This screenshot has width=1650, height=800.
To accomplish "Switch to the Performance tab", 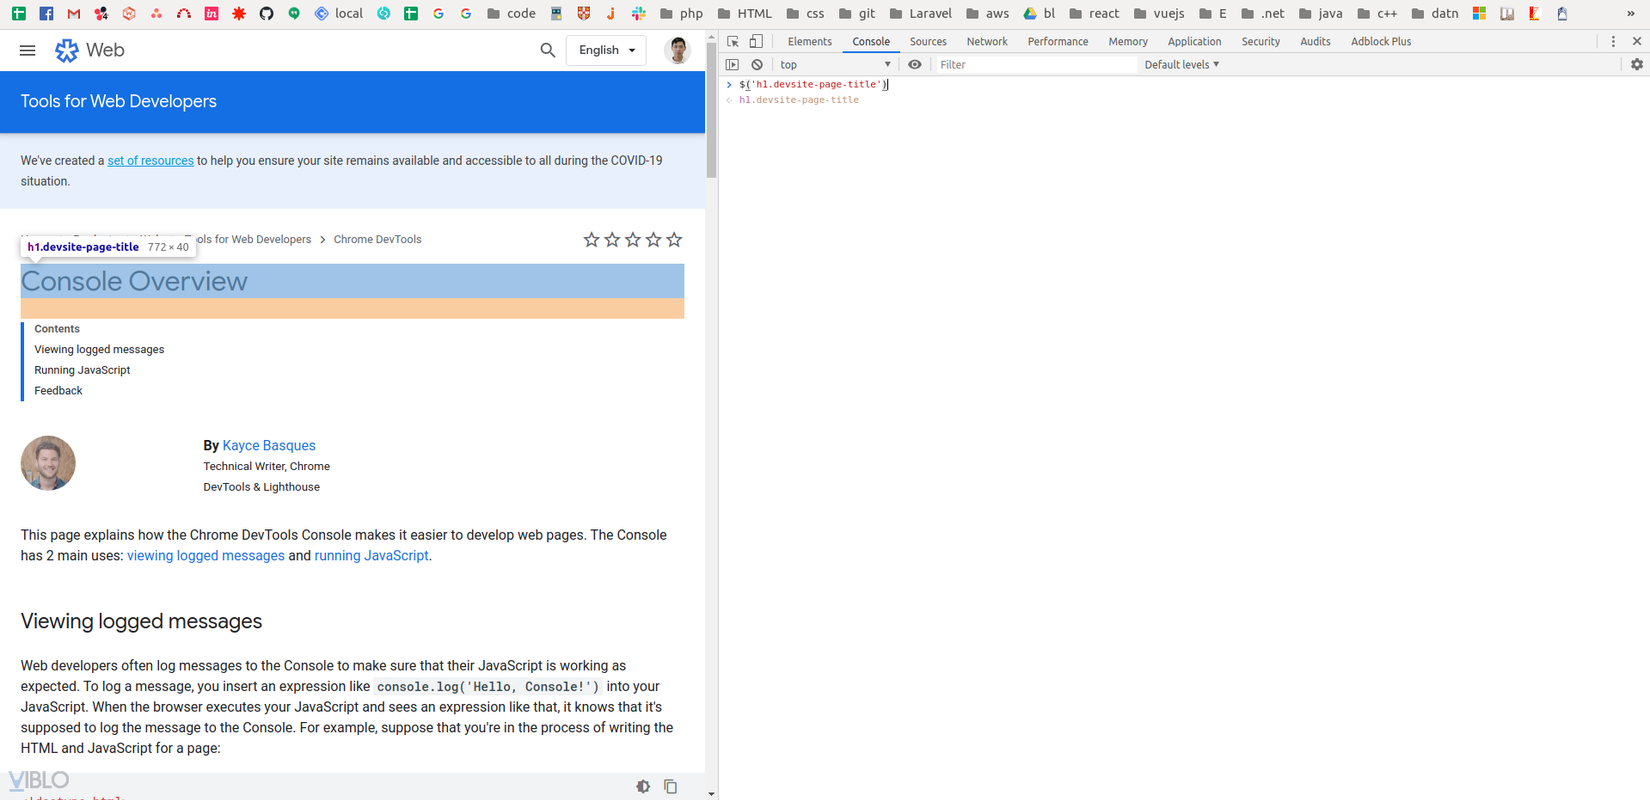I will click(x=1058, y=42).
